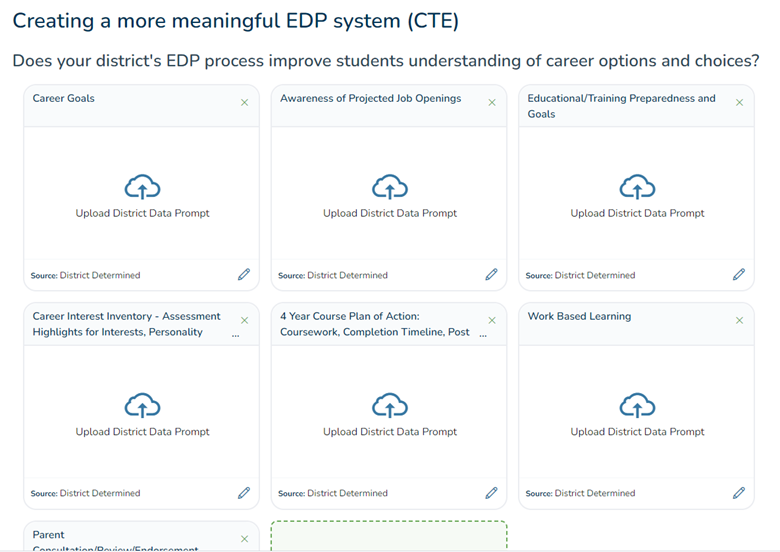The height and width of the screenshot is (552, 780).
Task: Expand truncated 4 Year Course Plan title ellipsis
Action: click(x=484, y=335)
